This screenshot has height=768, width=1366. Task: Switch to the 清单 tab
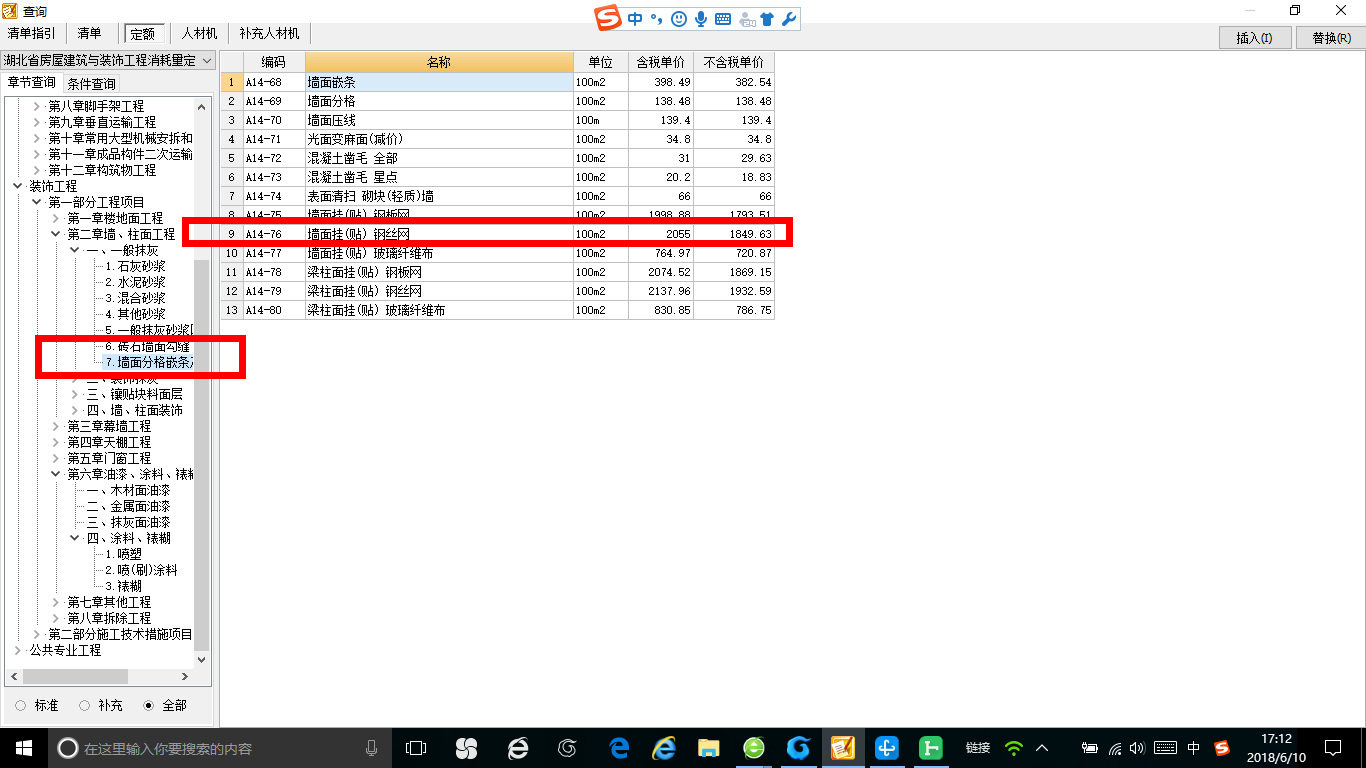pyautogui.click(x=90, y=34)
